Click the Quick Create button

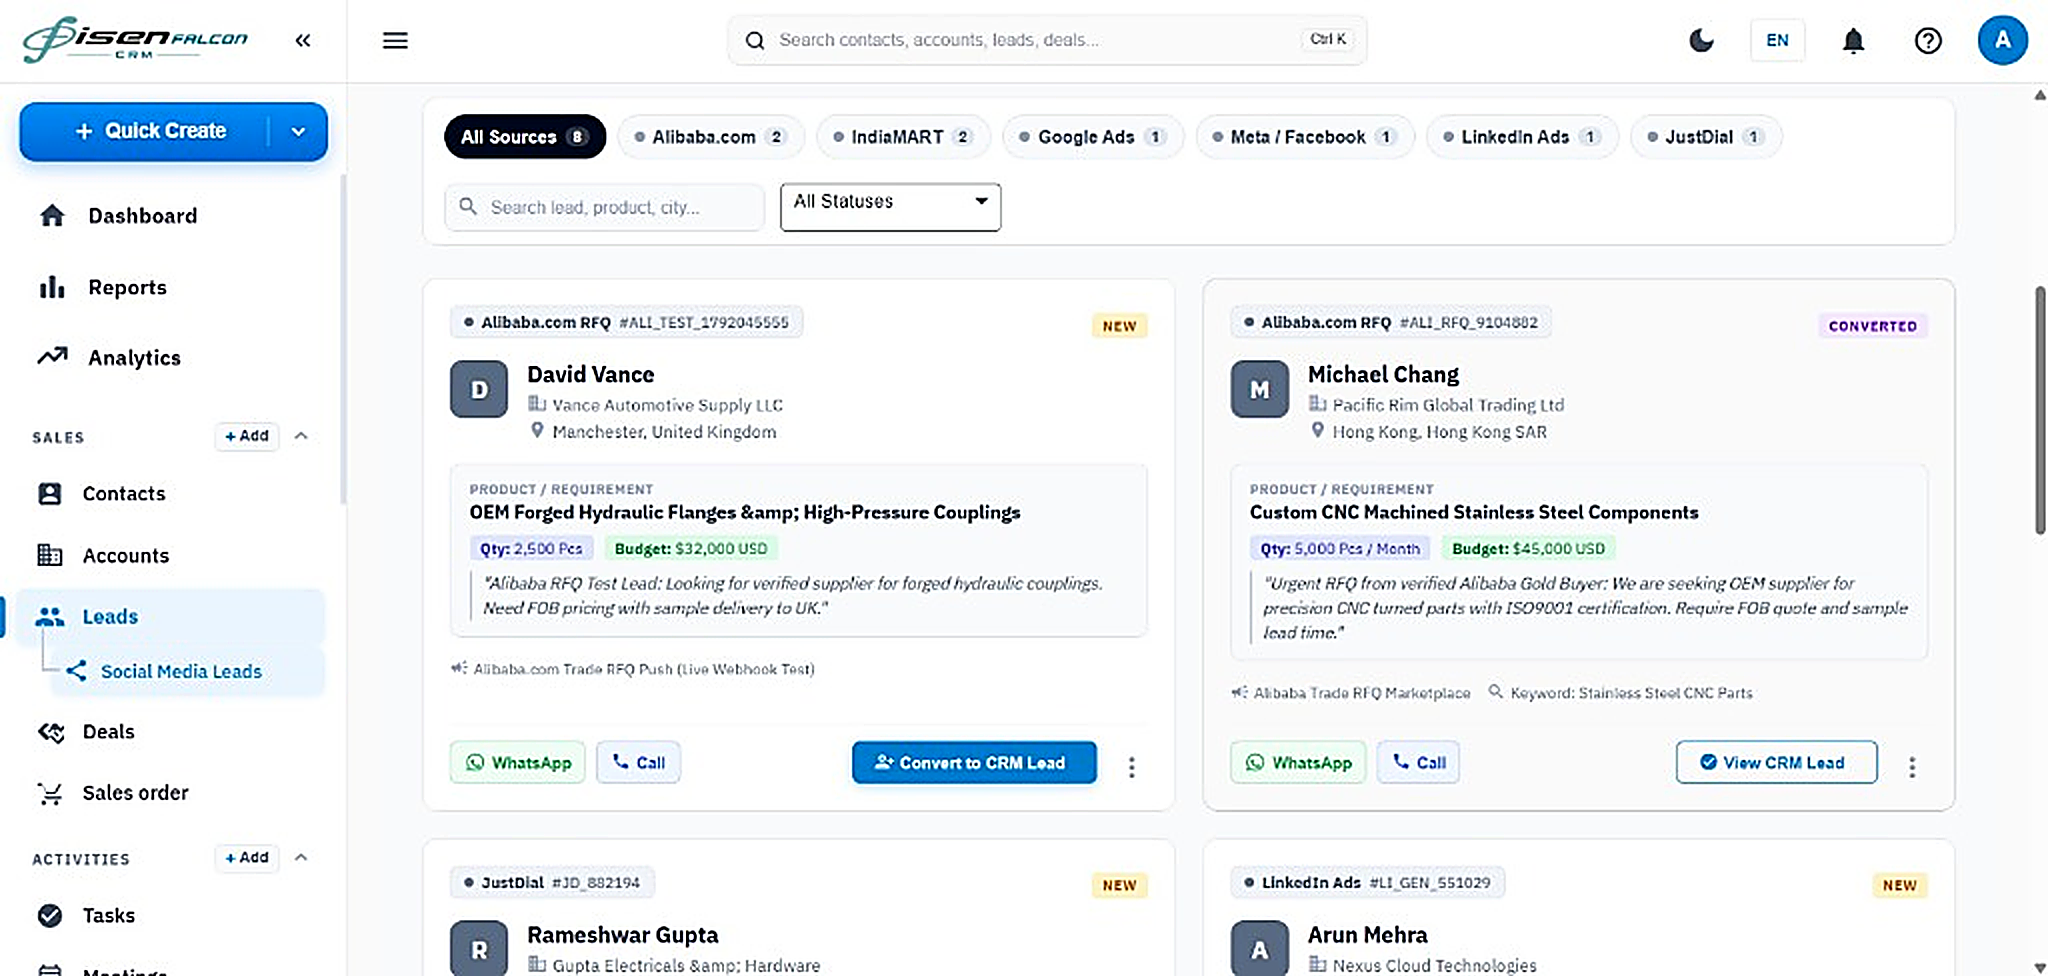150,131
